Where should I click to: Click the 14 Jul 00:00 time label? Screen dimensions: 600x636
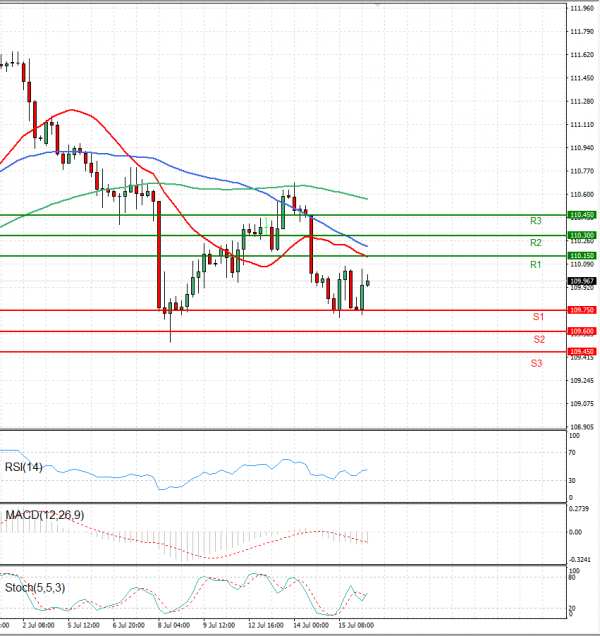tap(311, 625)
